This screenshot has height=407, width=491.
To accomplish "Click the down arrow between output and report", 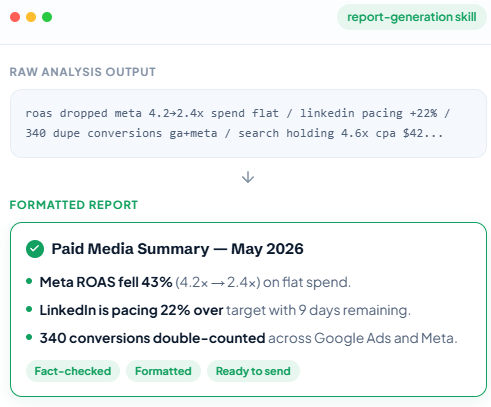I will (x=248, y=177).
